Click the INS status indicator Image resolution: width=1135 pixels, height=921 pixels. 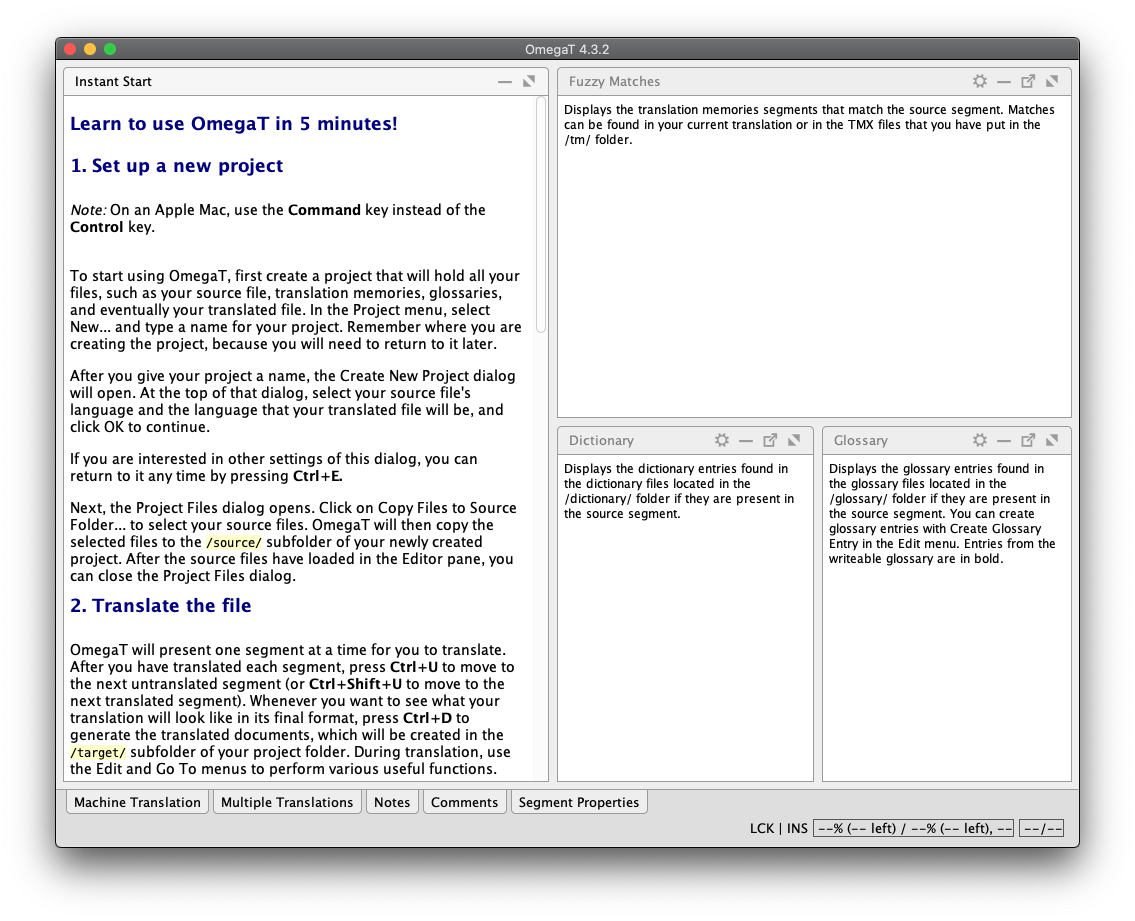797,828
